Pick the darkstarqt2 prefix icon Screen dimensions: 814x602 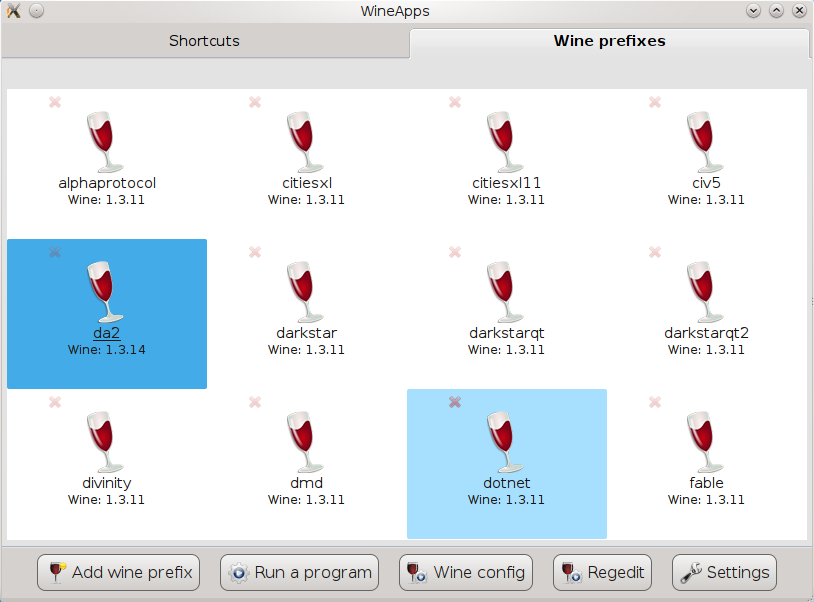point(706,291)
